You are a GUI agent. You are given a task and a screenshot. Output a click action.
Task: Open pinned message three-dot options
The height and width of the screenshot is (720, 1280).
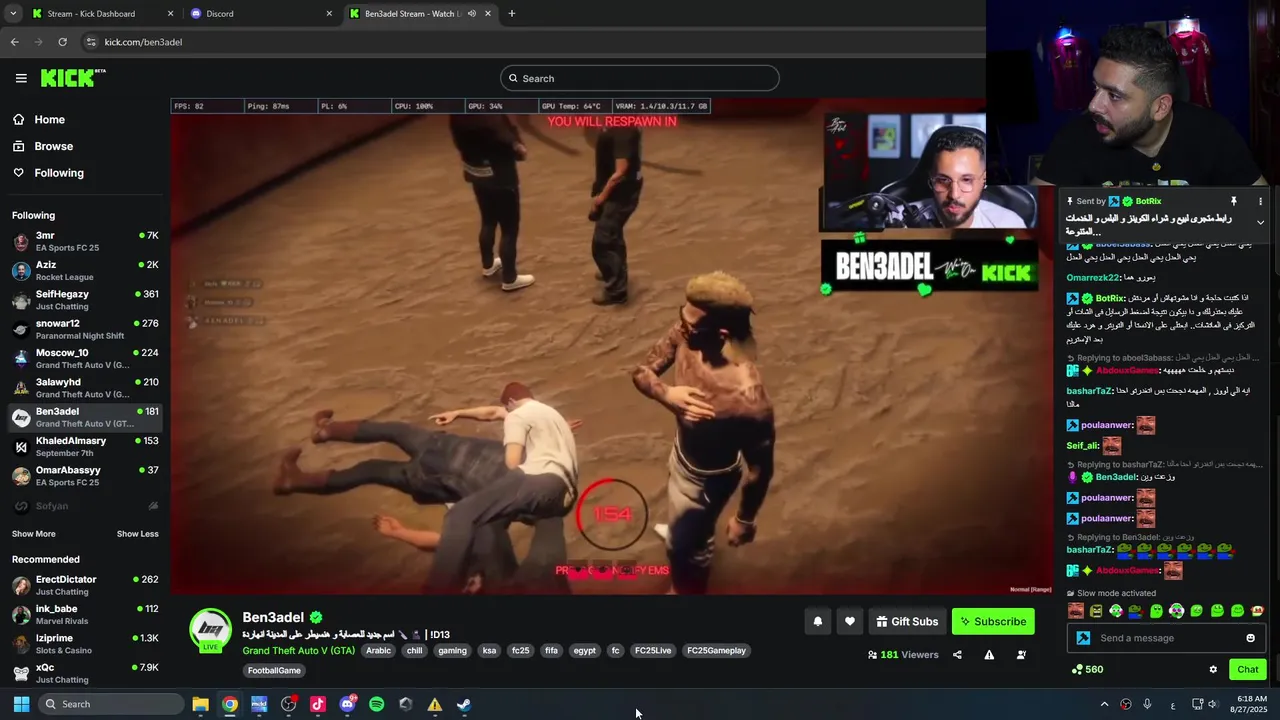pos(1260,201)
